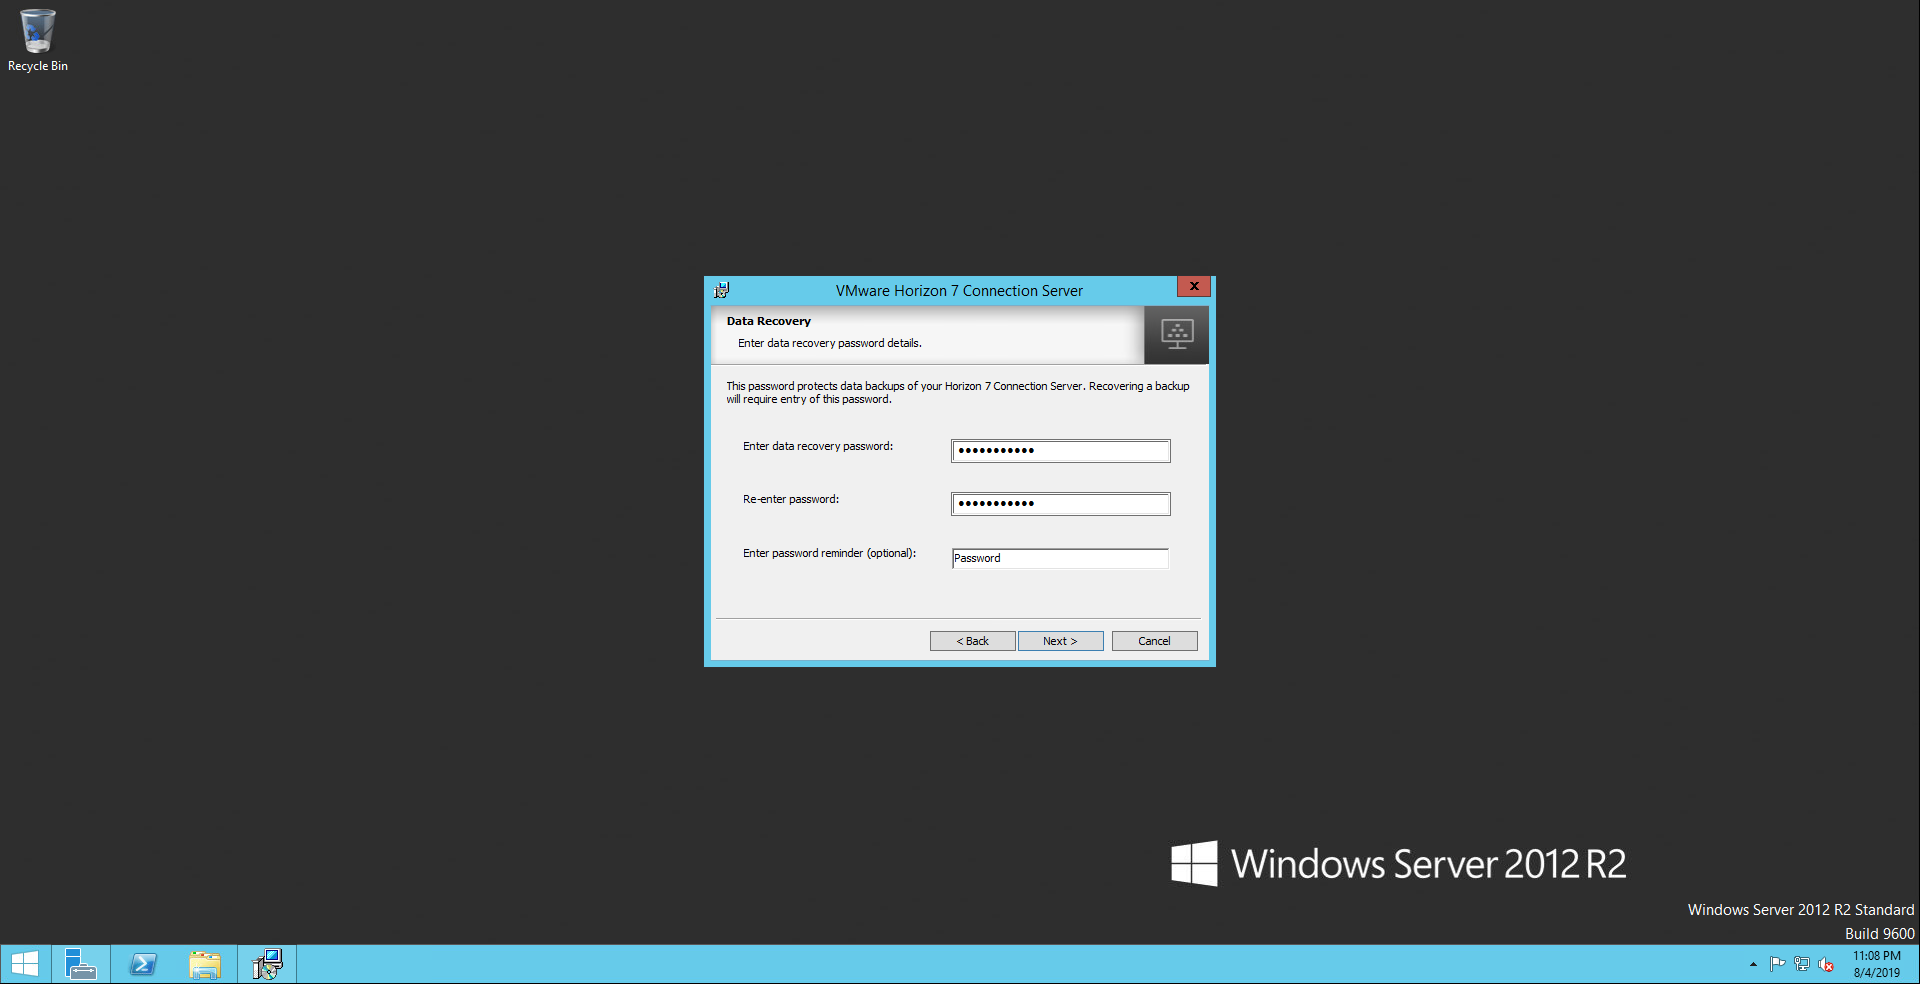Expand hidden system tray icons arrow

pyautogui.click(x=1753, y=964)
